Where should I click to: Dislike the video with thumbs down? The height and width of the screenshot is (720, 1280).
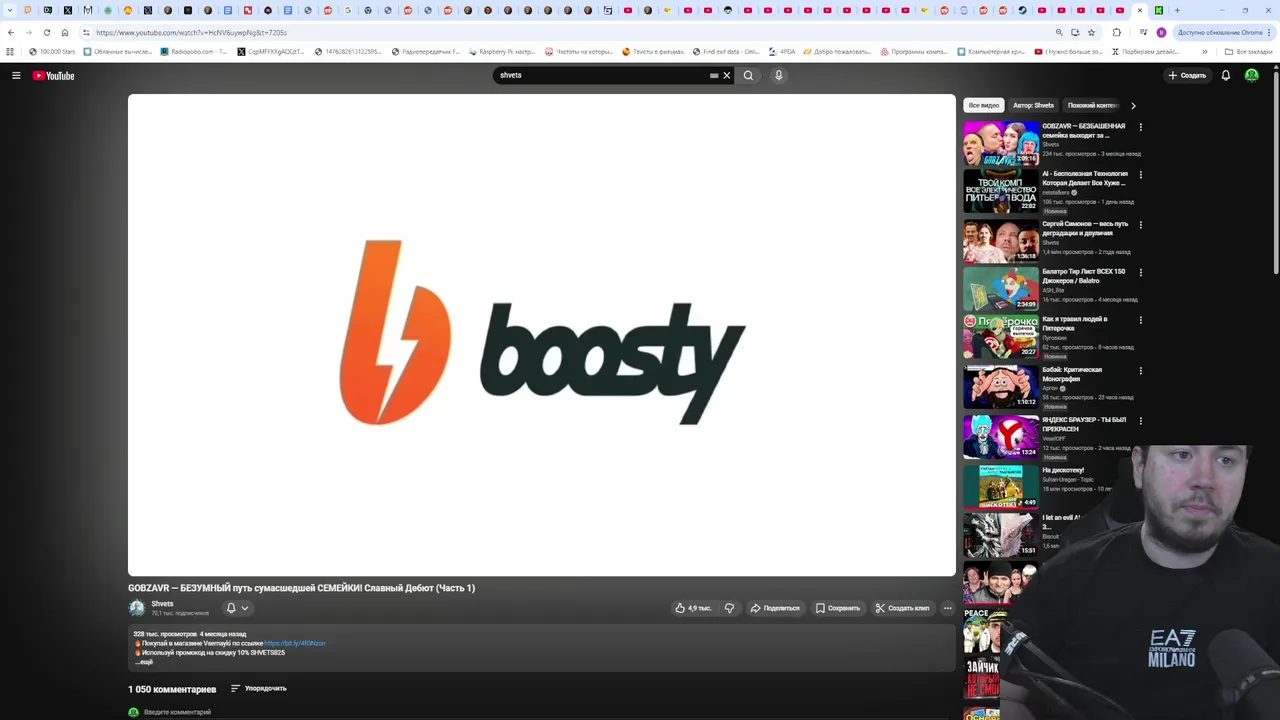729,608
